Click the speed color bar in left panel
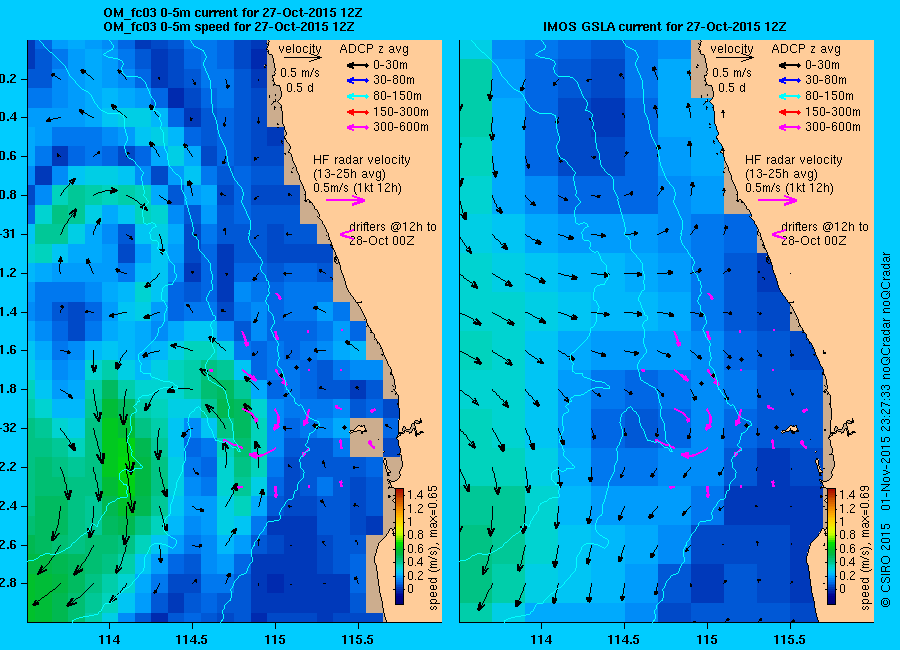900x650 pixels. pos(399,546)
